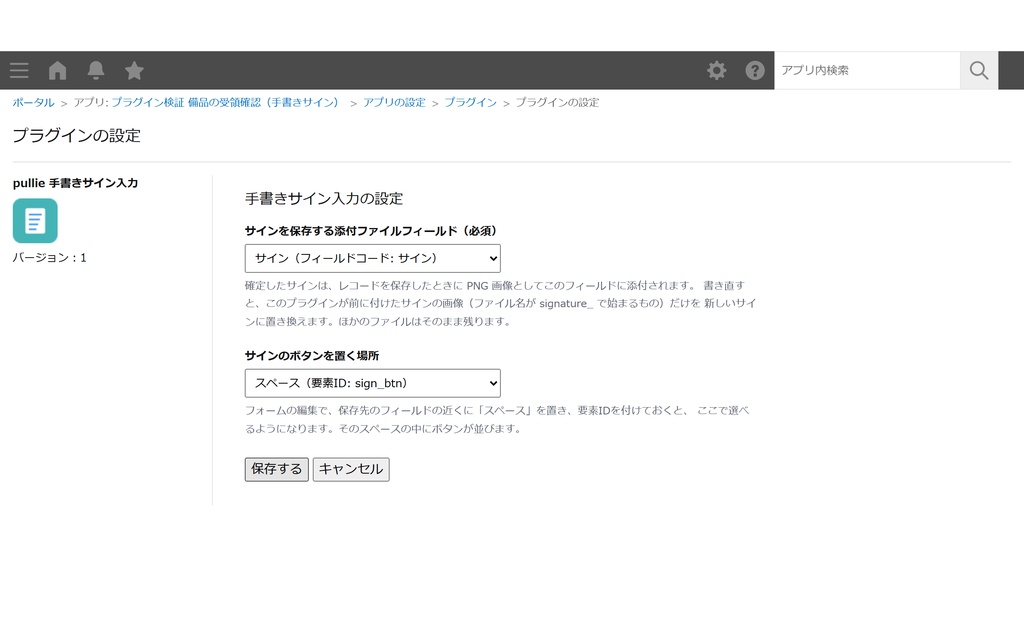Click the フォームの編集で help text paragraph
1024x640 pixels.
tap(497, 420)
